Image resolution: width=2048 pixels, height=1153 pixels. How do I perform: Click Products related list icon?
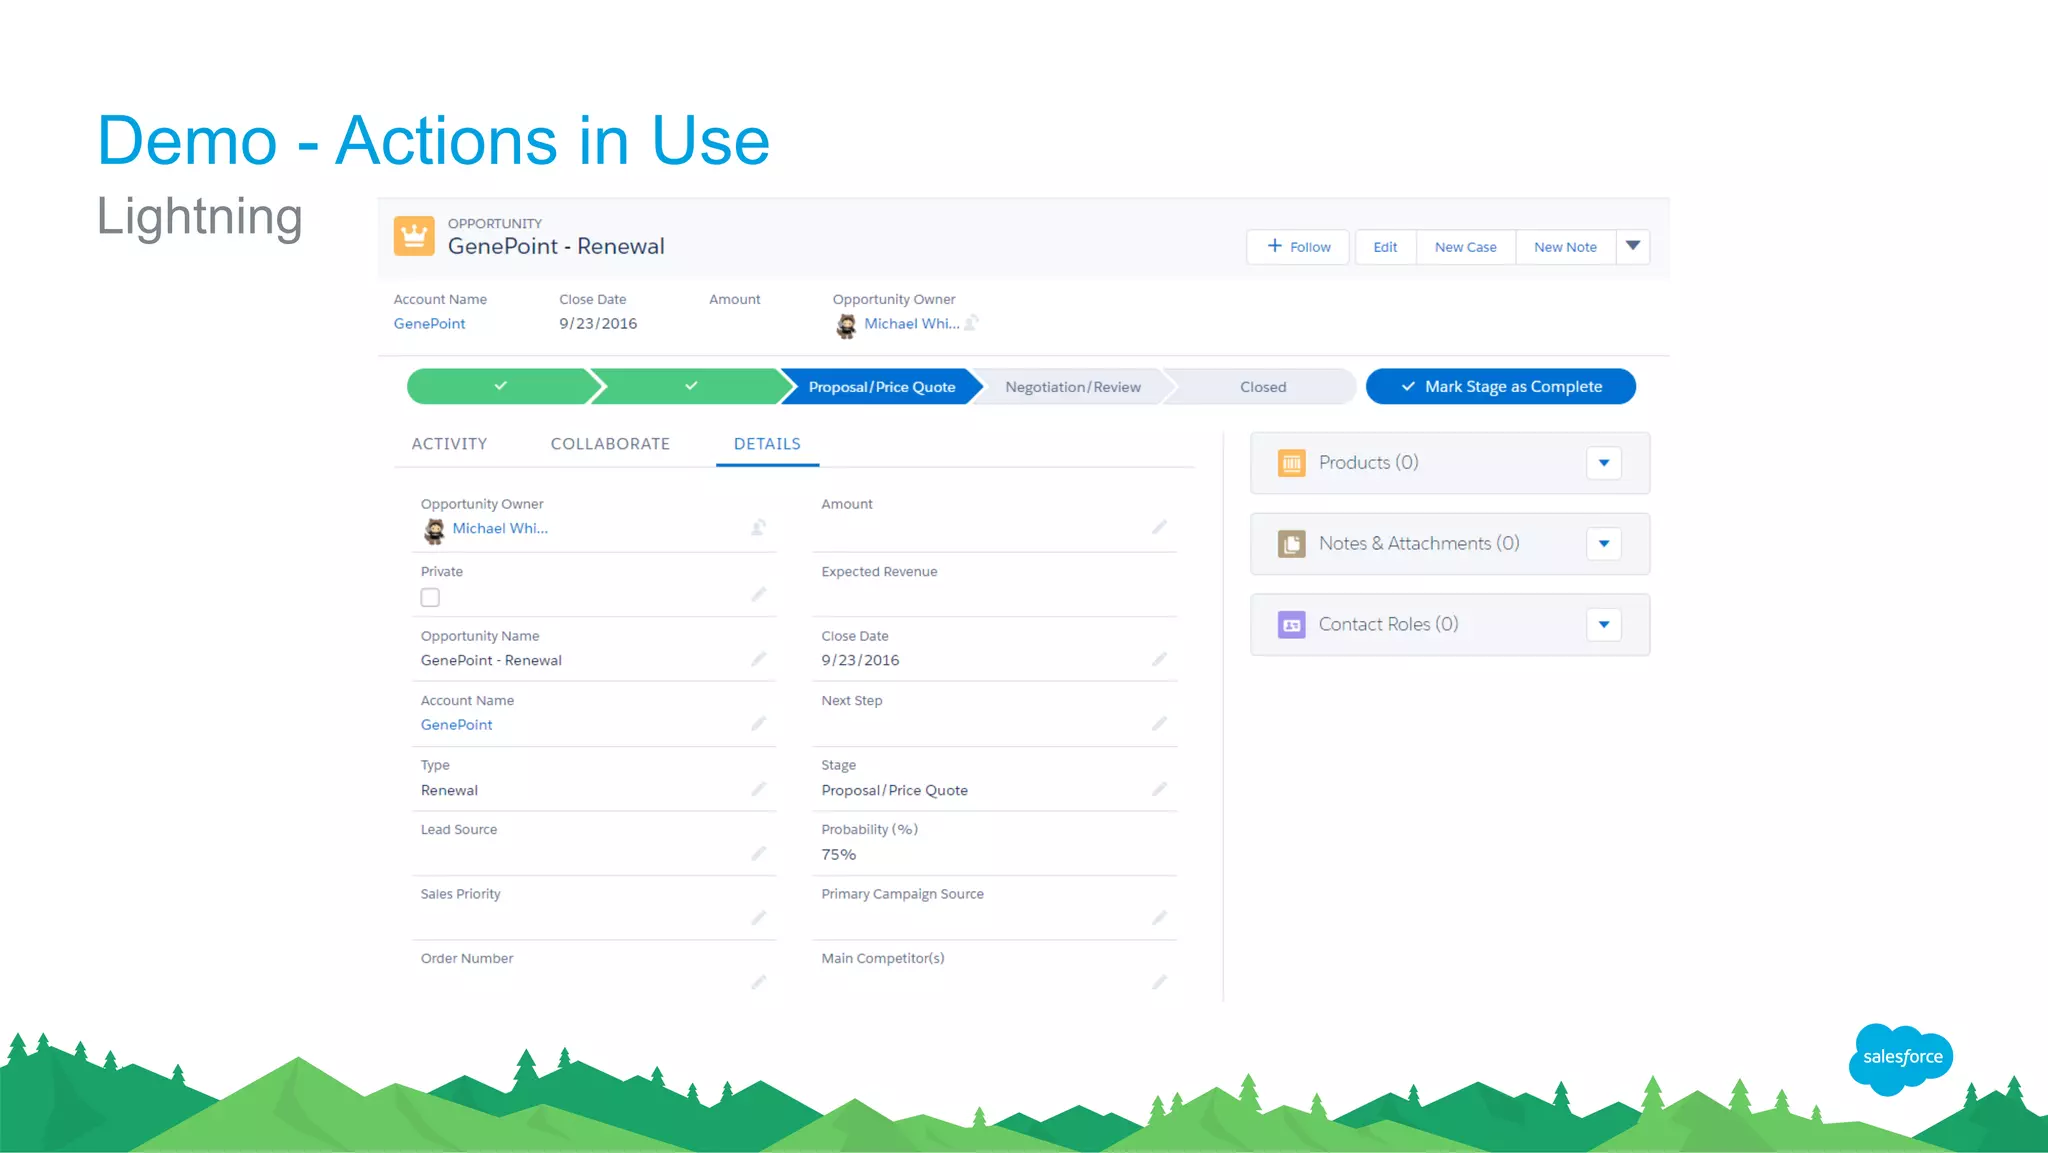(x=1292, y=463)
